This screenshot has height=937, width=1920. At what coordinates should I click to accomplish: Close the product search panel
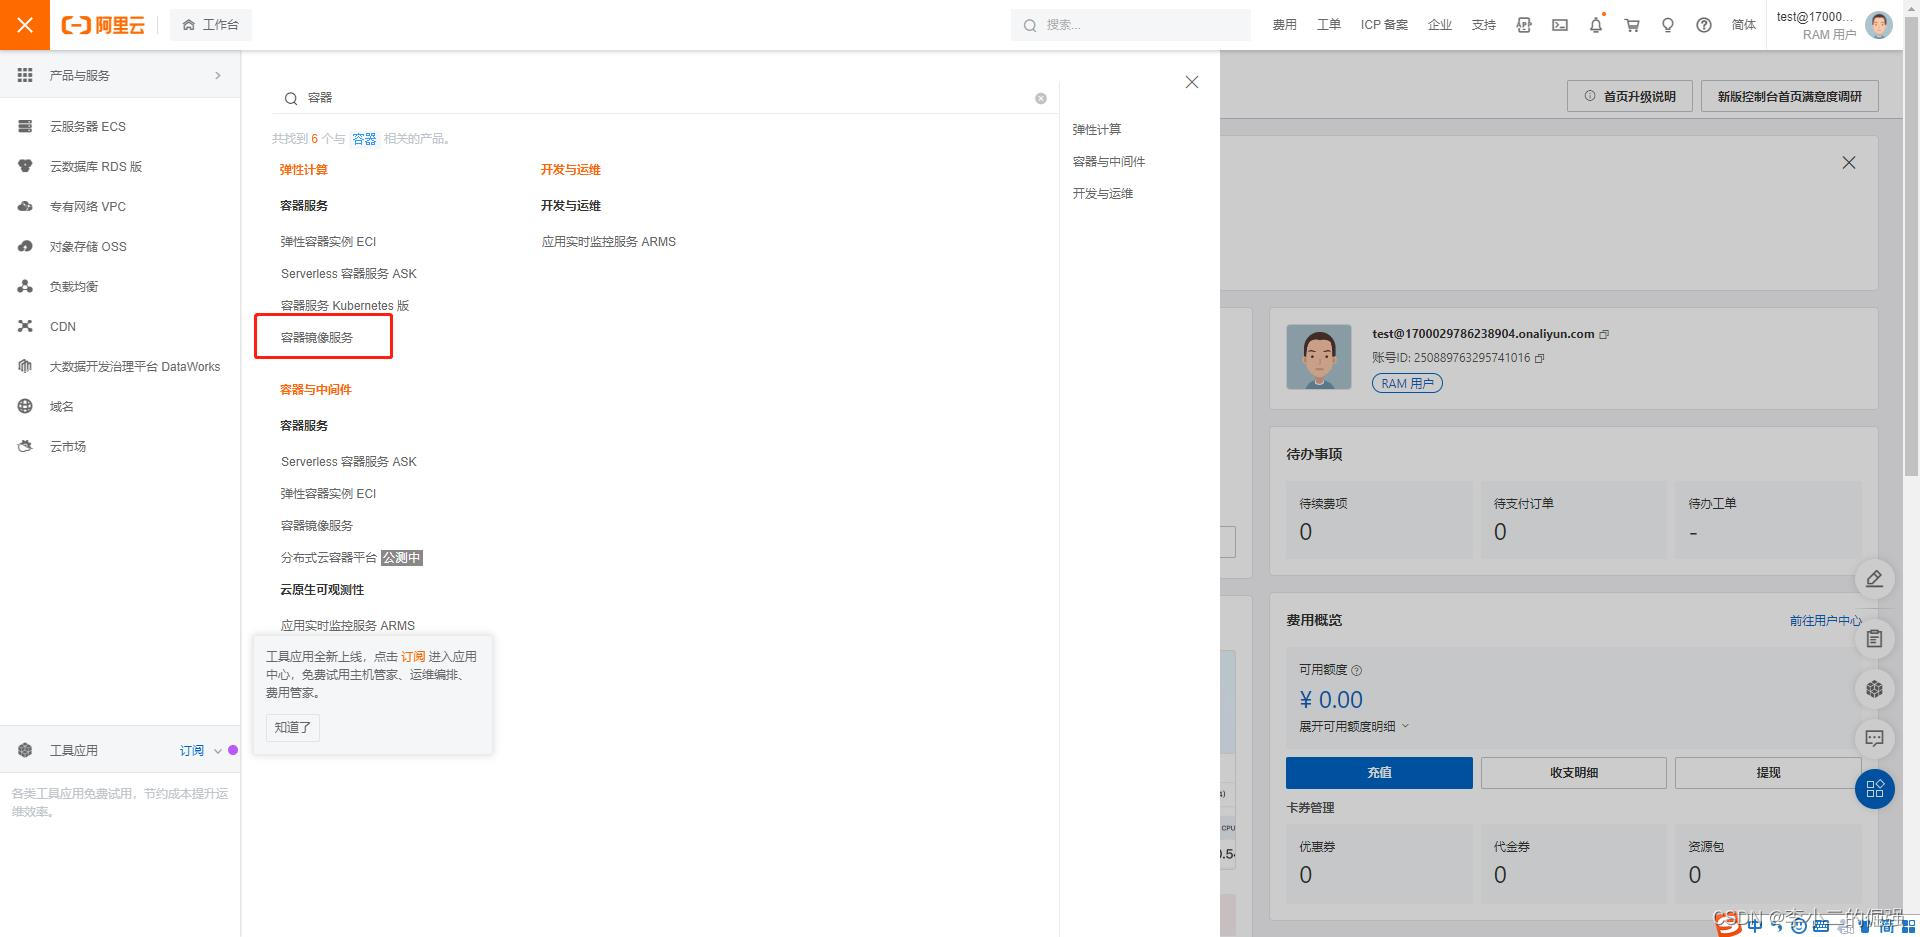(1191, 82)
